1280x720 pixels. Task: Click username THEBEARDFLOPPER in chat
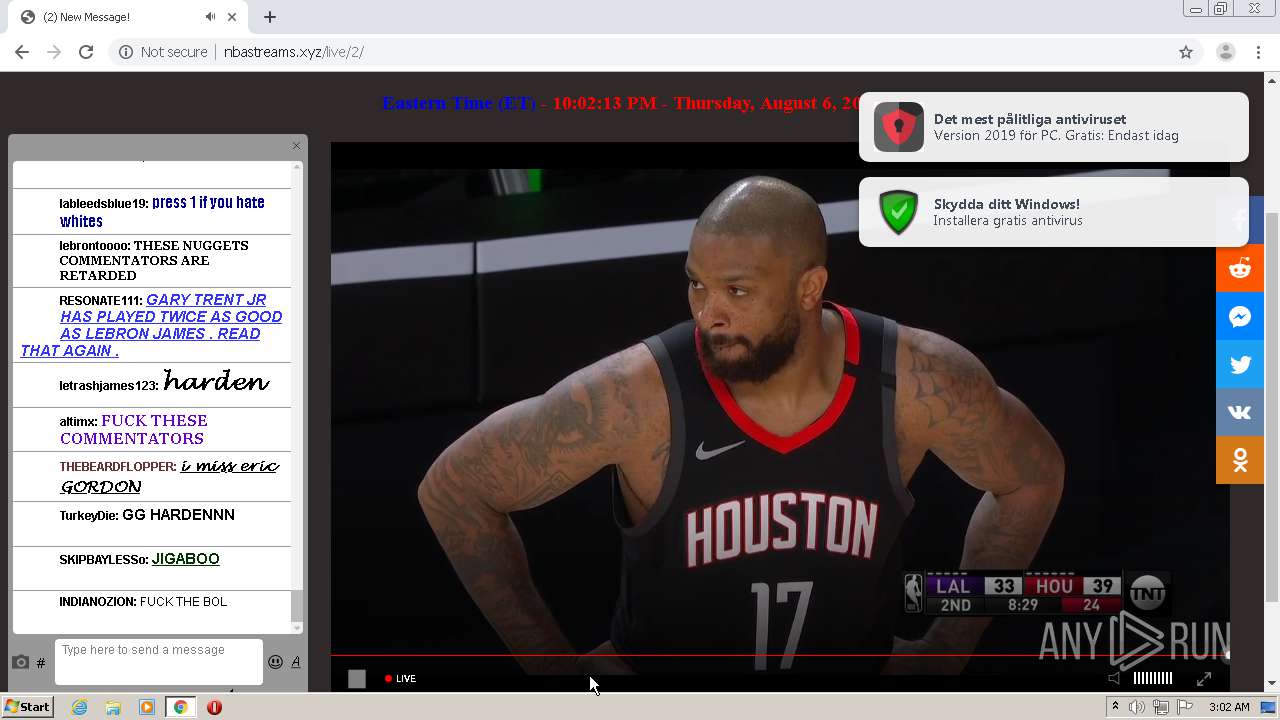[117, 467]
